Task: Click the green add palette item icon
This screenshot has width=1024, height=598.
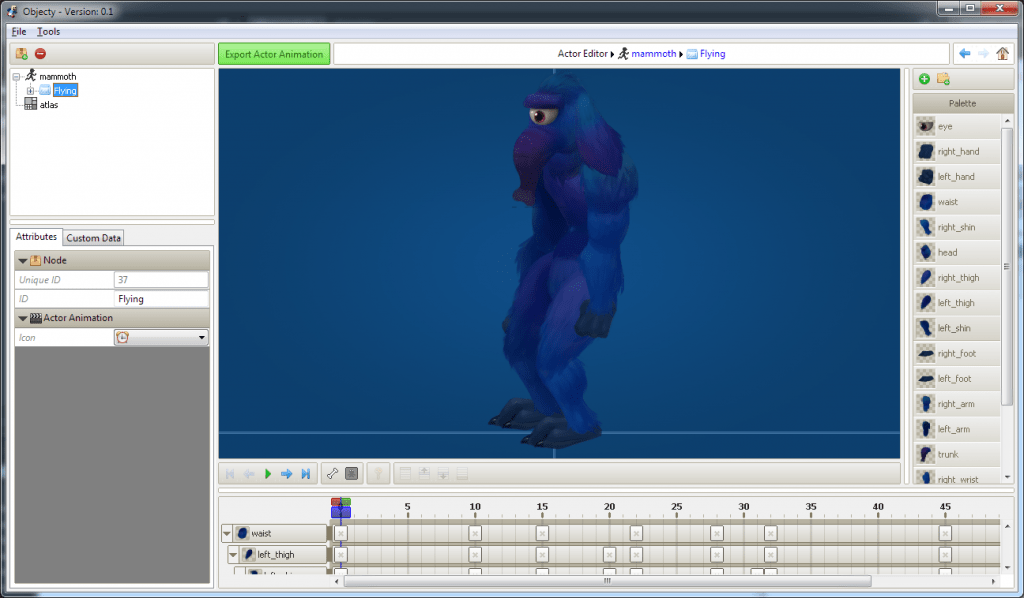Action: click(924, 79)
